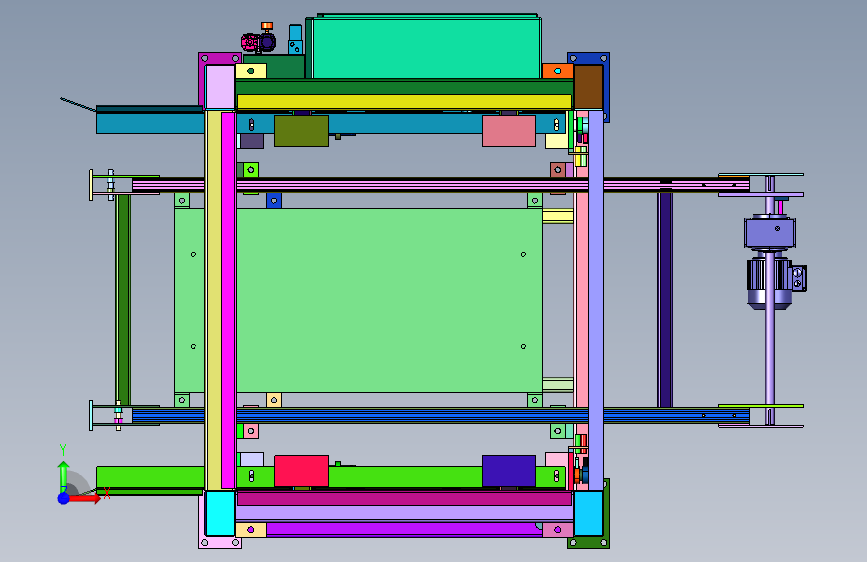Viewport: 867px width, 562px height.
Task: Select the lavender vertical column on right
Action: pyautogui.click(x=596, y=300)
